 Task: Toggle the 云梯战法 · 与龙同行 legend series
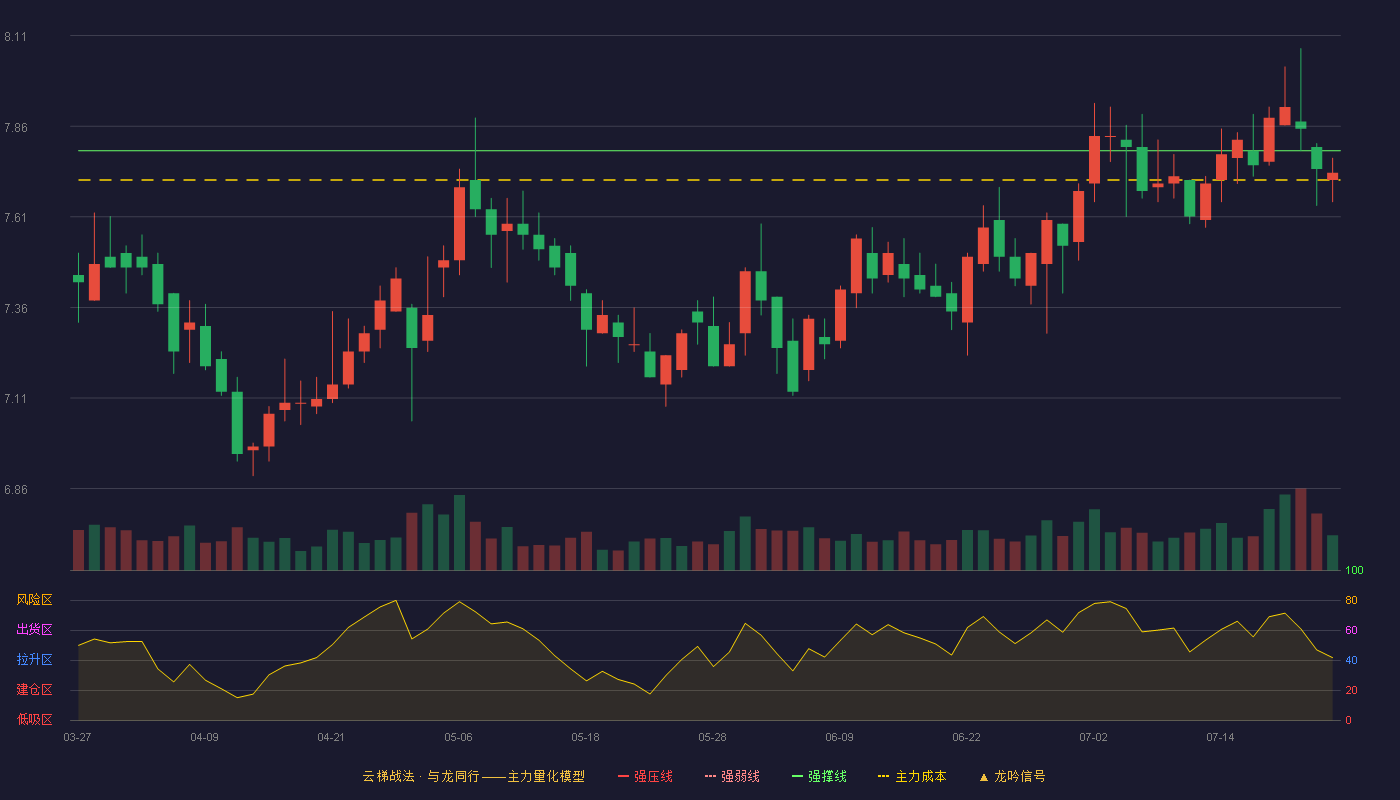click(x=473, y=776)
